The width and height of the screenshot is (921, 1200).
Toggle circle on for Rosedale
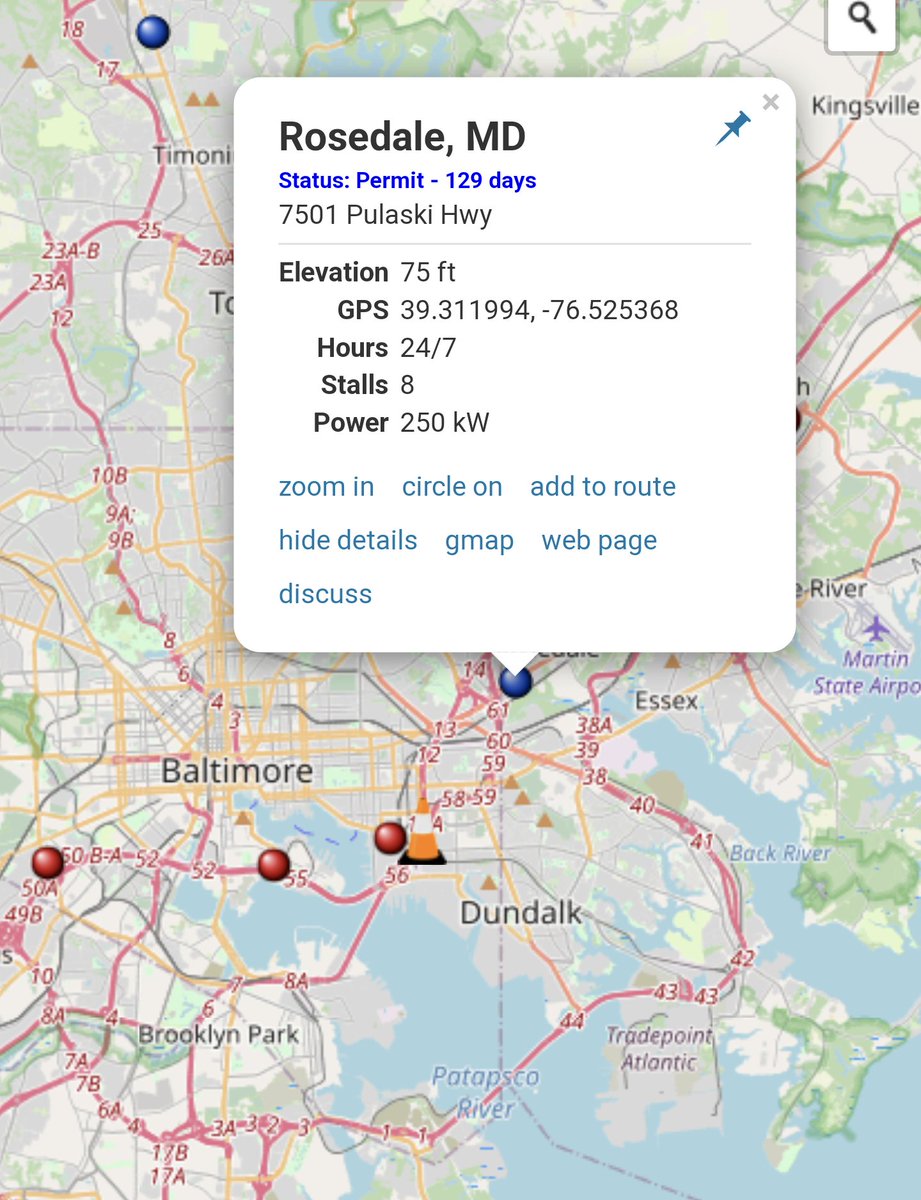452,487
